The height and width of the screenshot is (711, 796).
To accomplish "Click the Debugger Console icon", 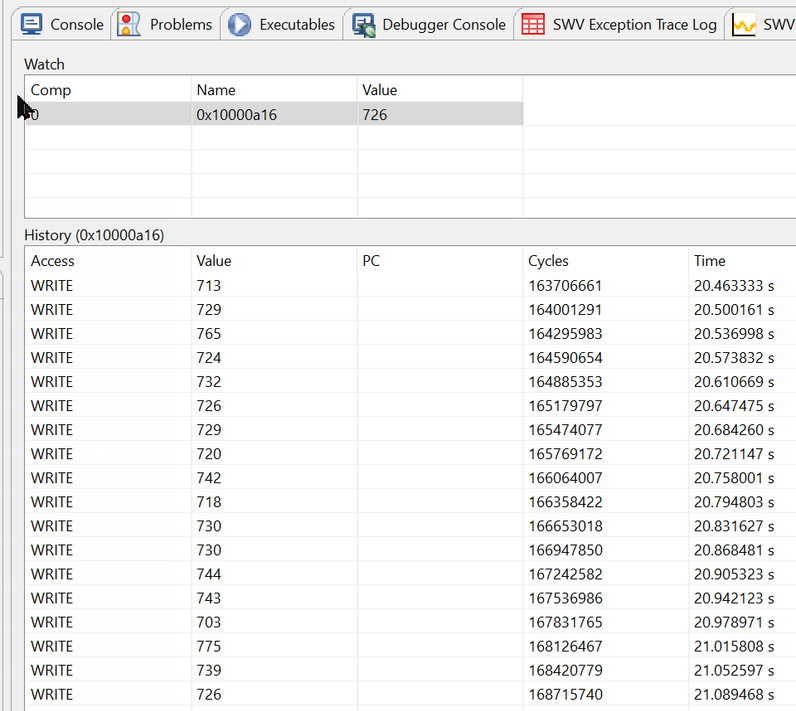I will tap(363, 25).
